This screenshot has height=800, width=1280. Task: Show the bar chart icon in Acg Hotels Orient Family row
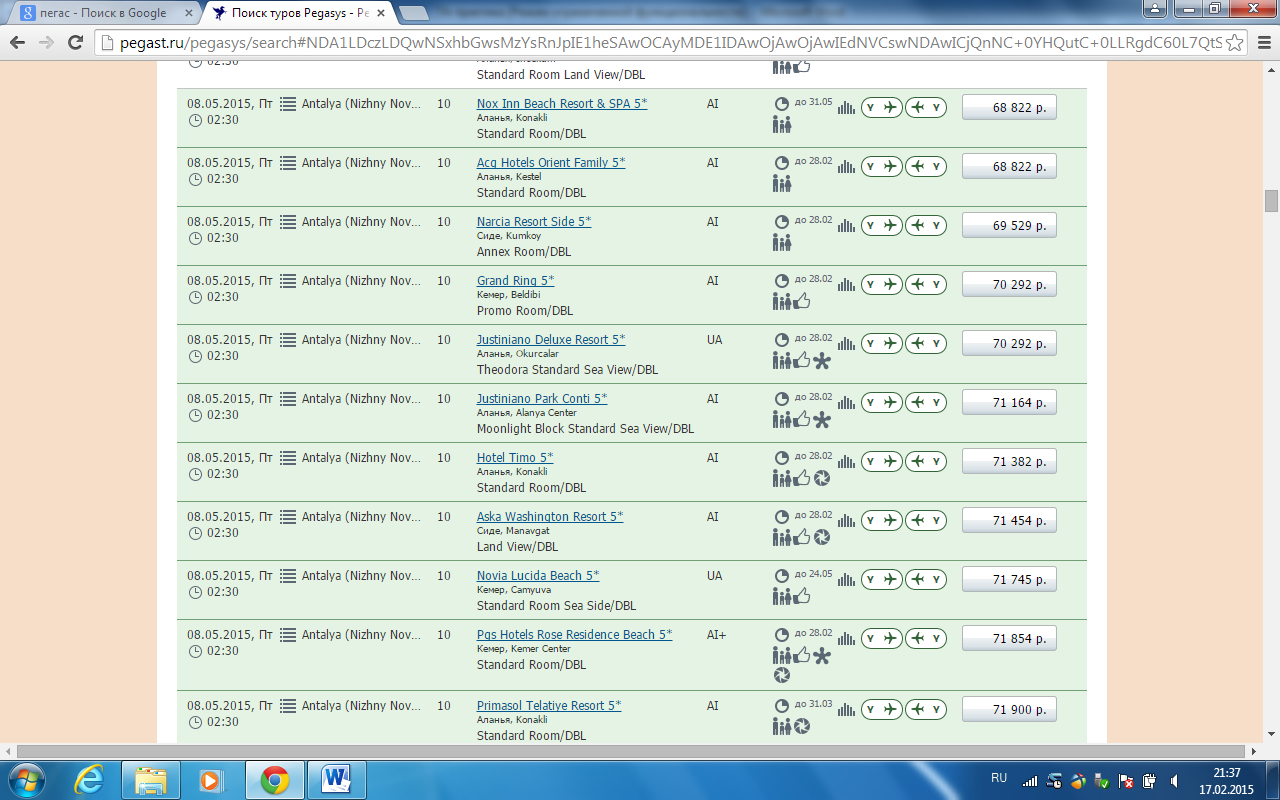click(846, 167)
